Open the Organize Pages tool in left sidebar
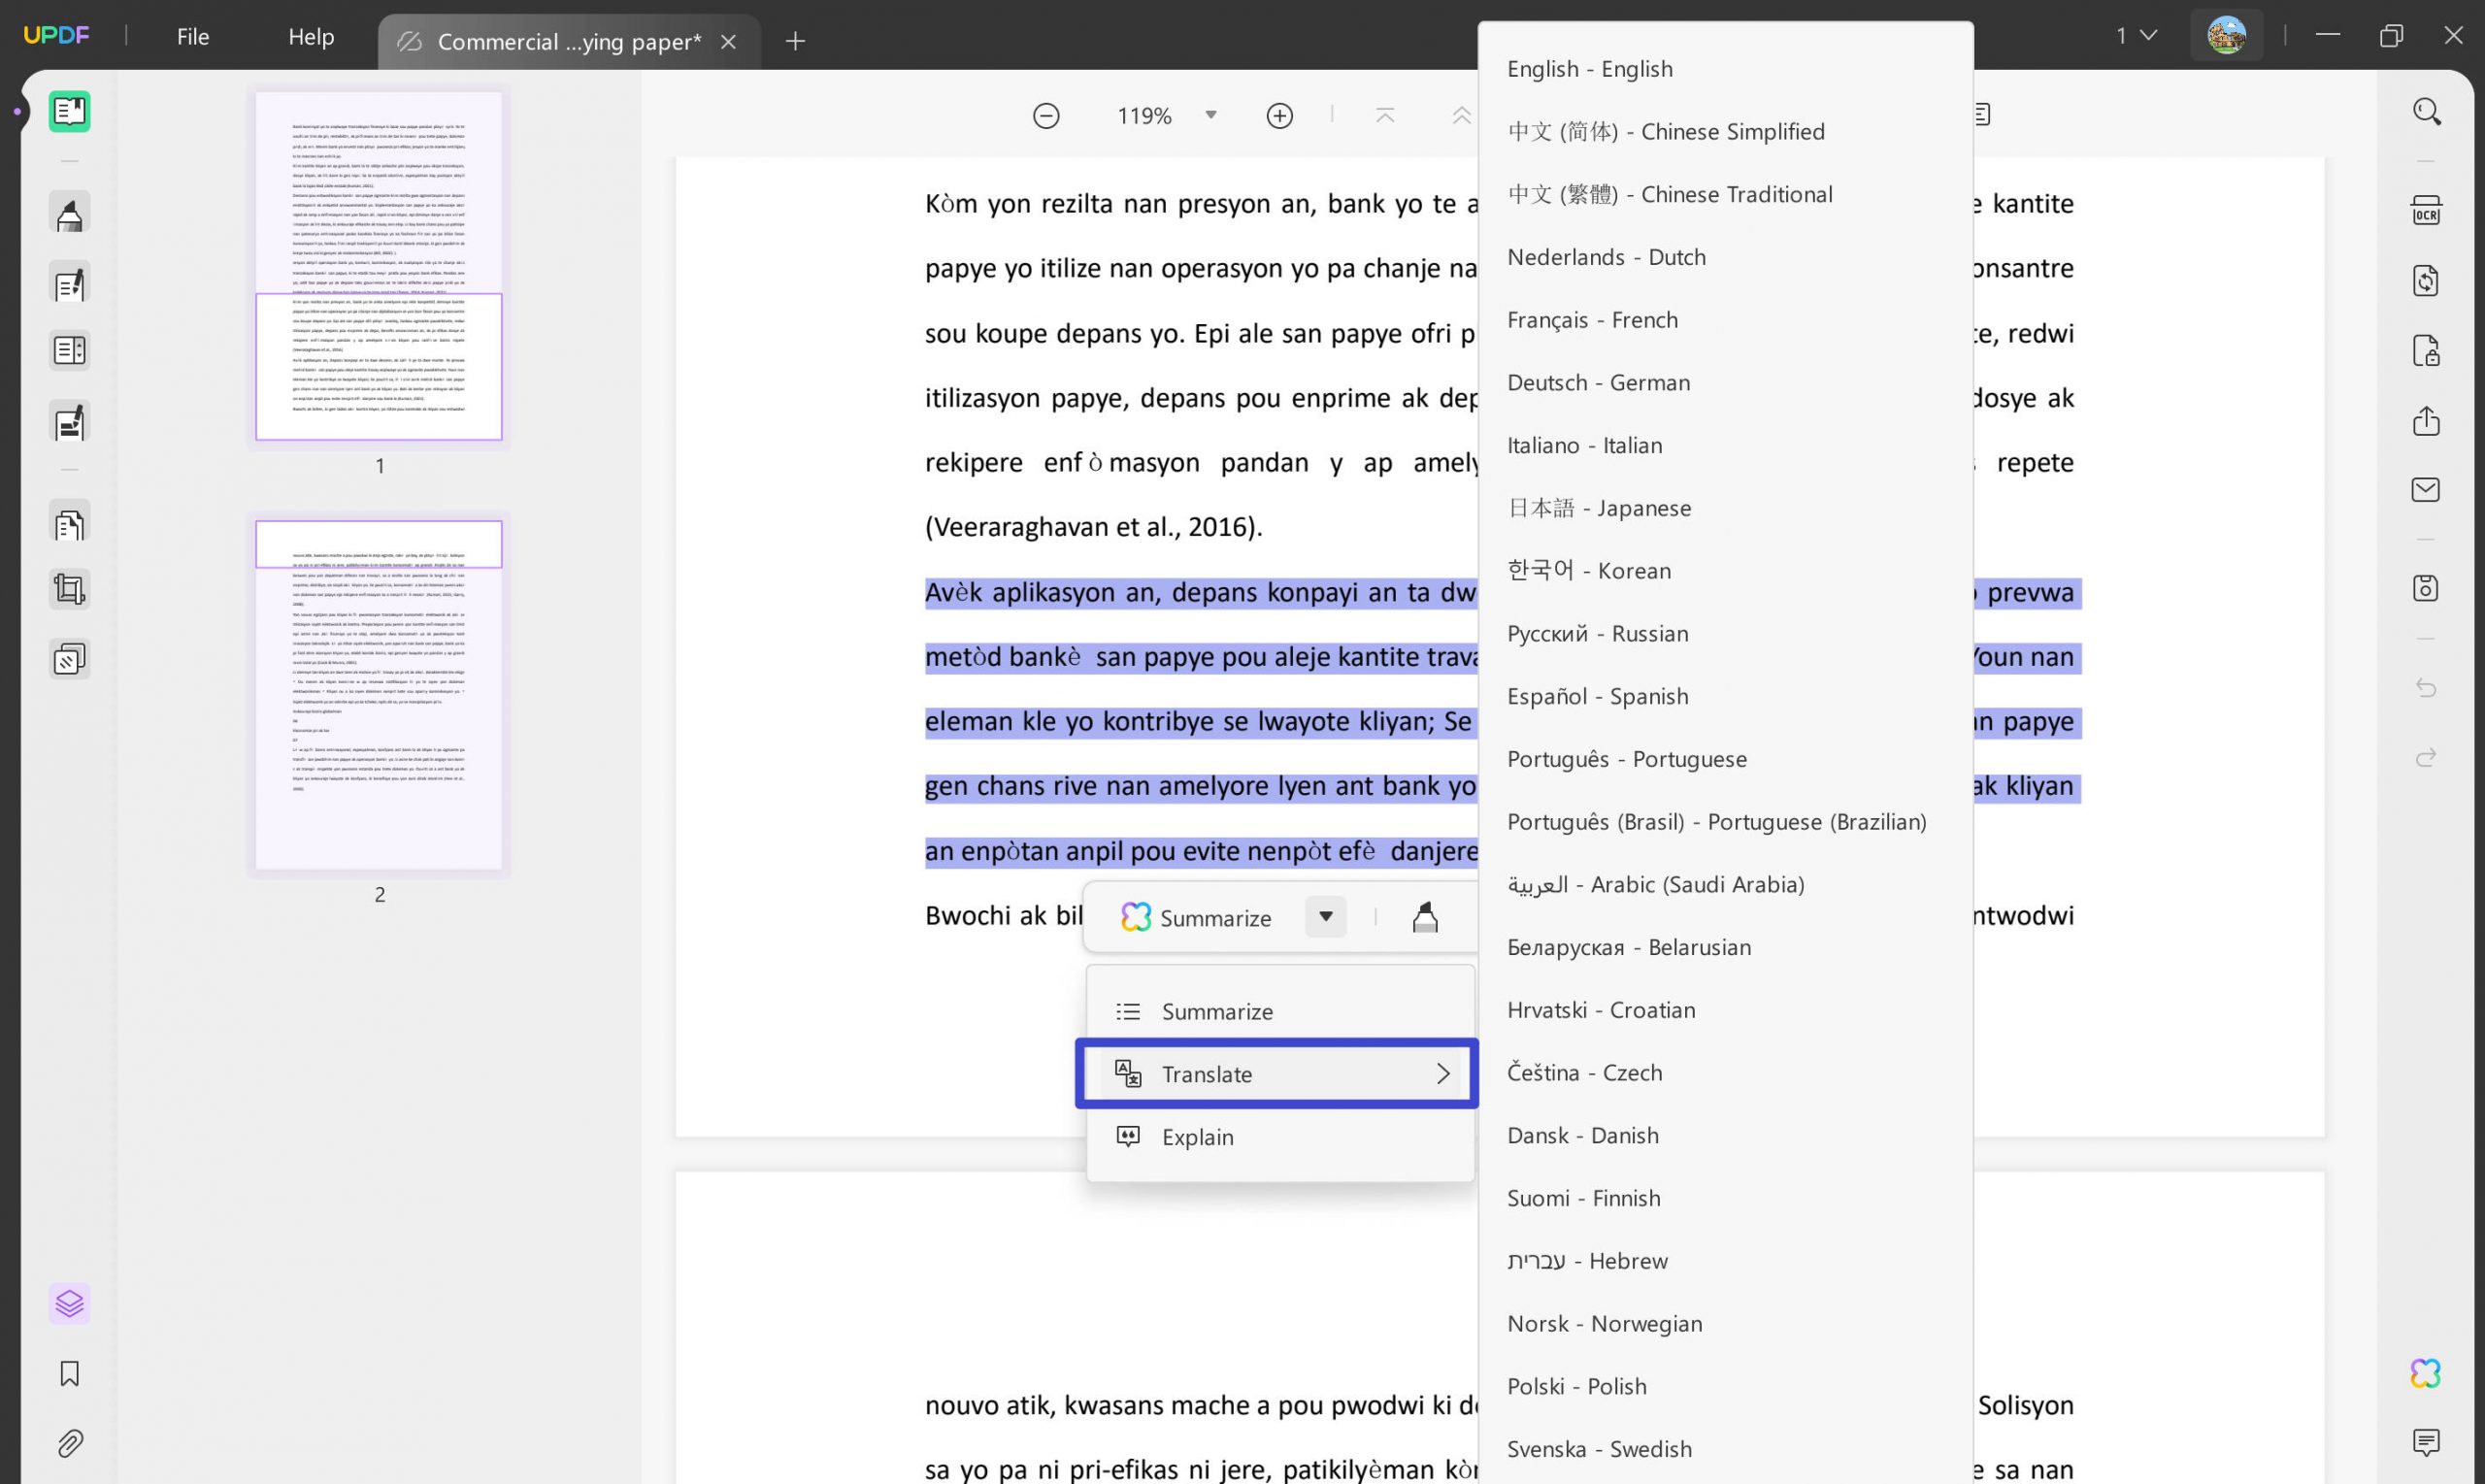 click(x=69, y=351)
